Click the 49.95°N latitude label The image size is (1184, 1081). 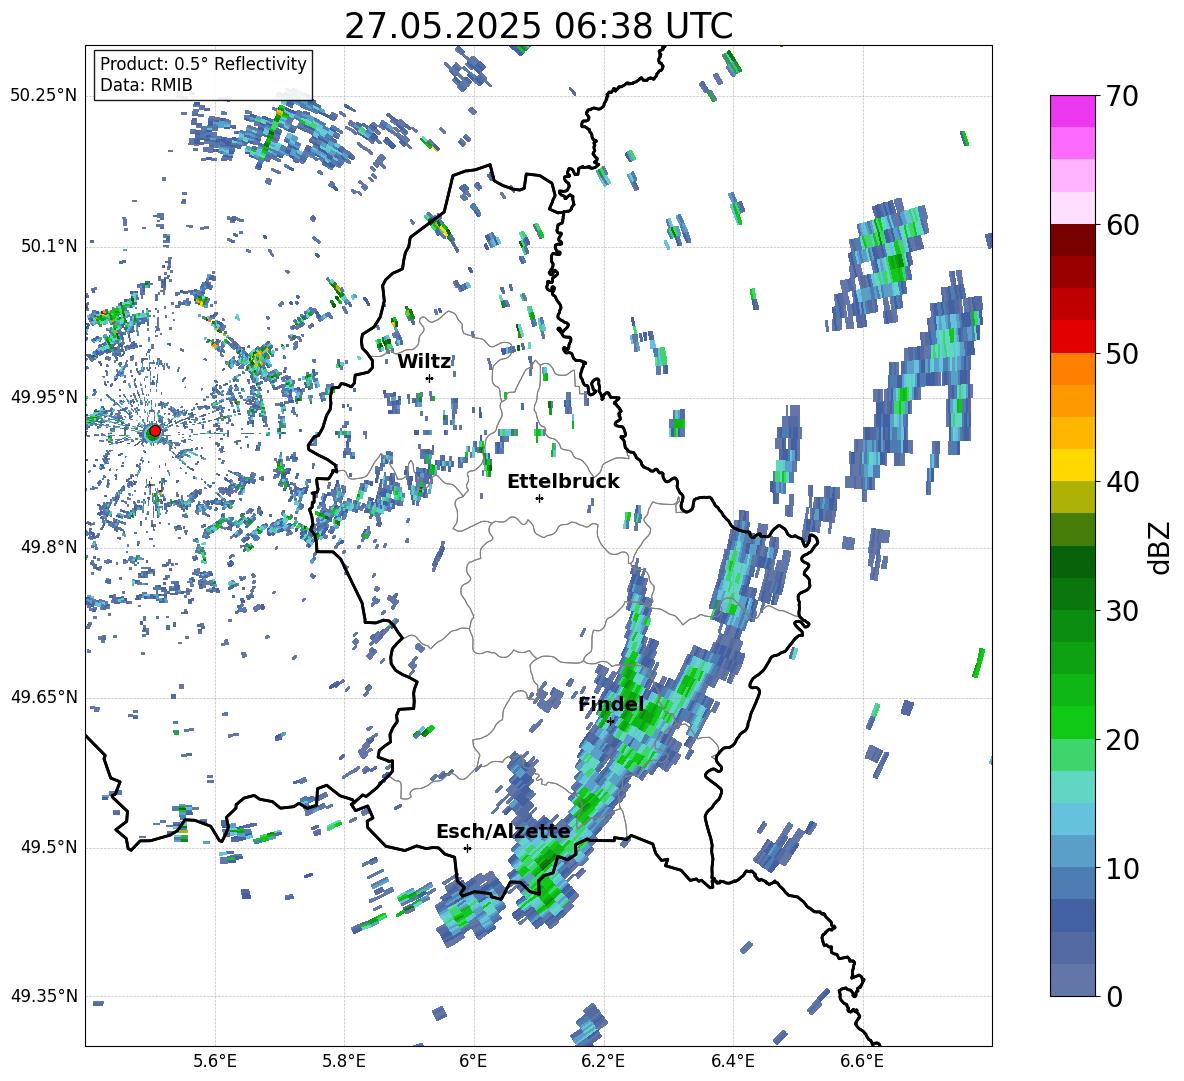(x=43, y=397)
